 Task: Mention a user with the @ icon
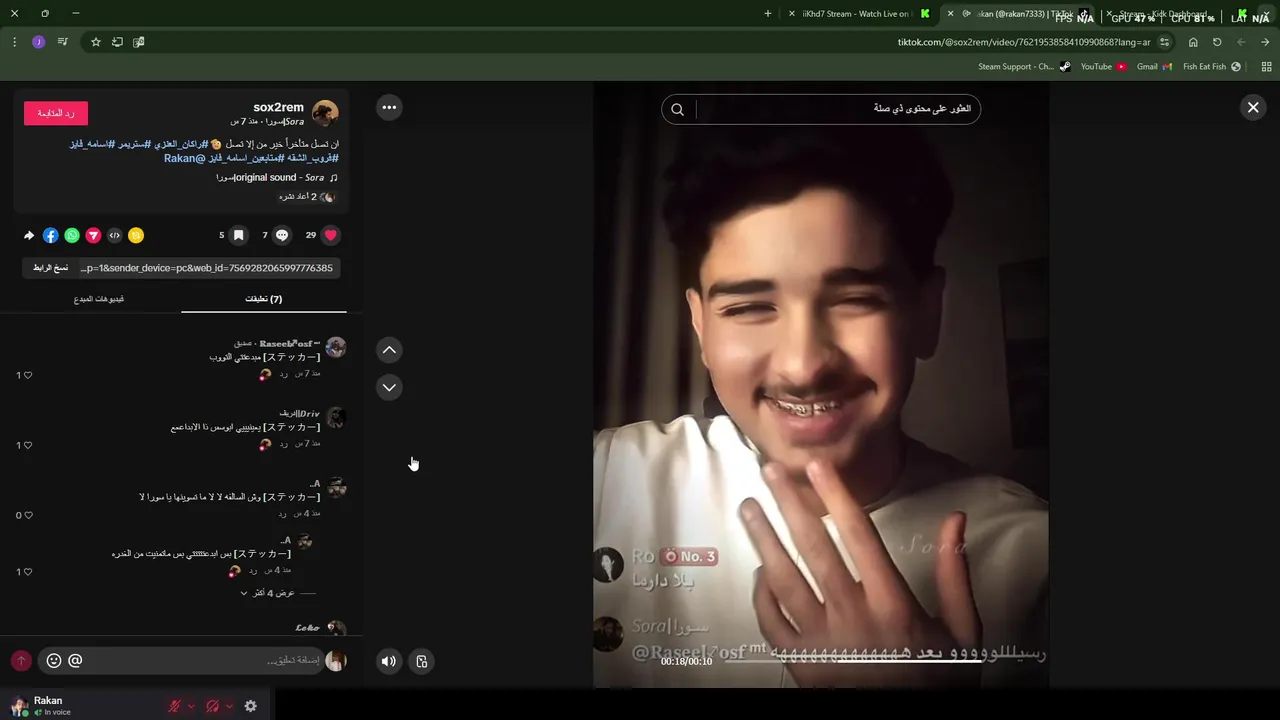(76, 661)
